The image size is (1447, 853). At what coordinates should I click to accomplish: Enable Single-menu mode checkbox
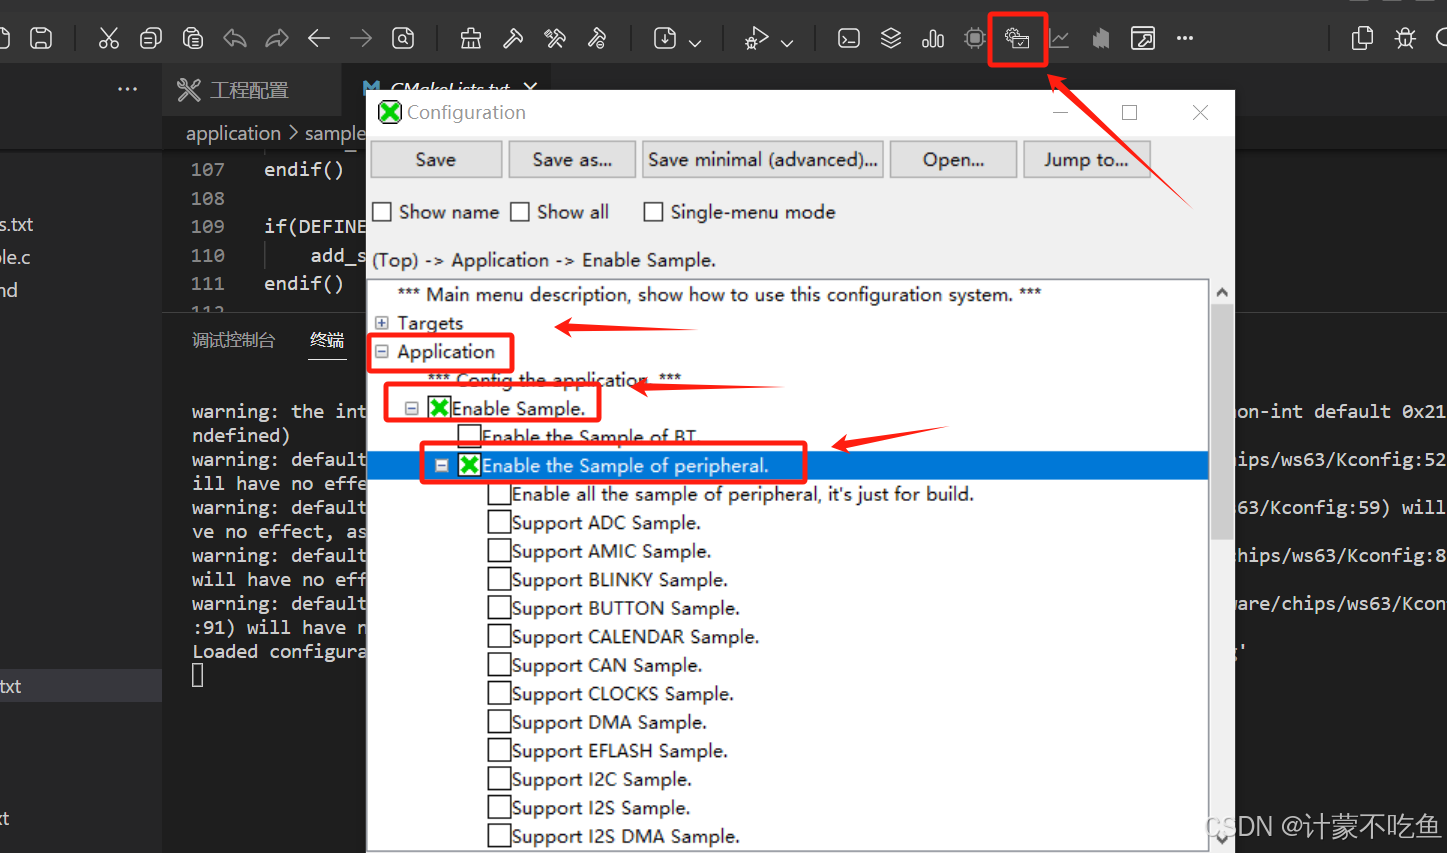(x=653, y=212)
